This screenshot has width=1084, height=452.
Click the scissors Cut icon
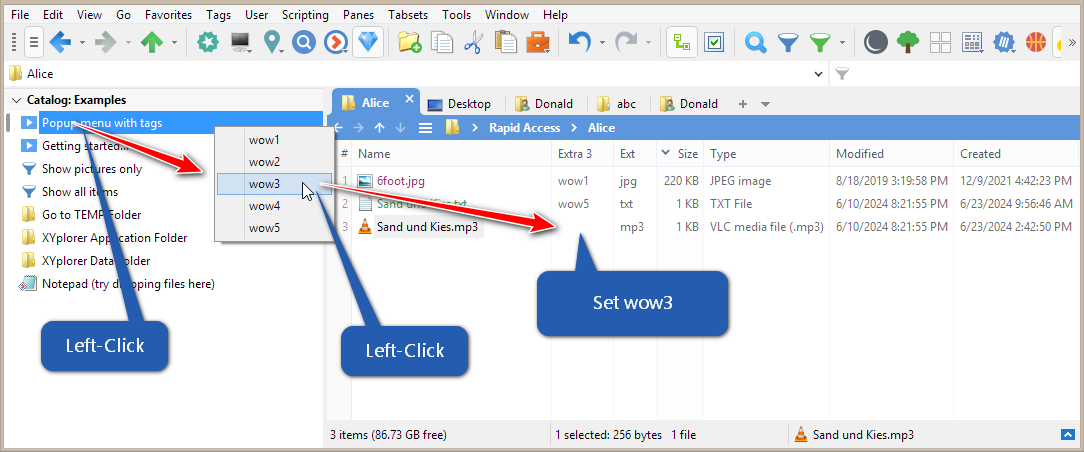coord(474,43)
